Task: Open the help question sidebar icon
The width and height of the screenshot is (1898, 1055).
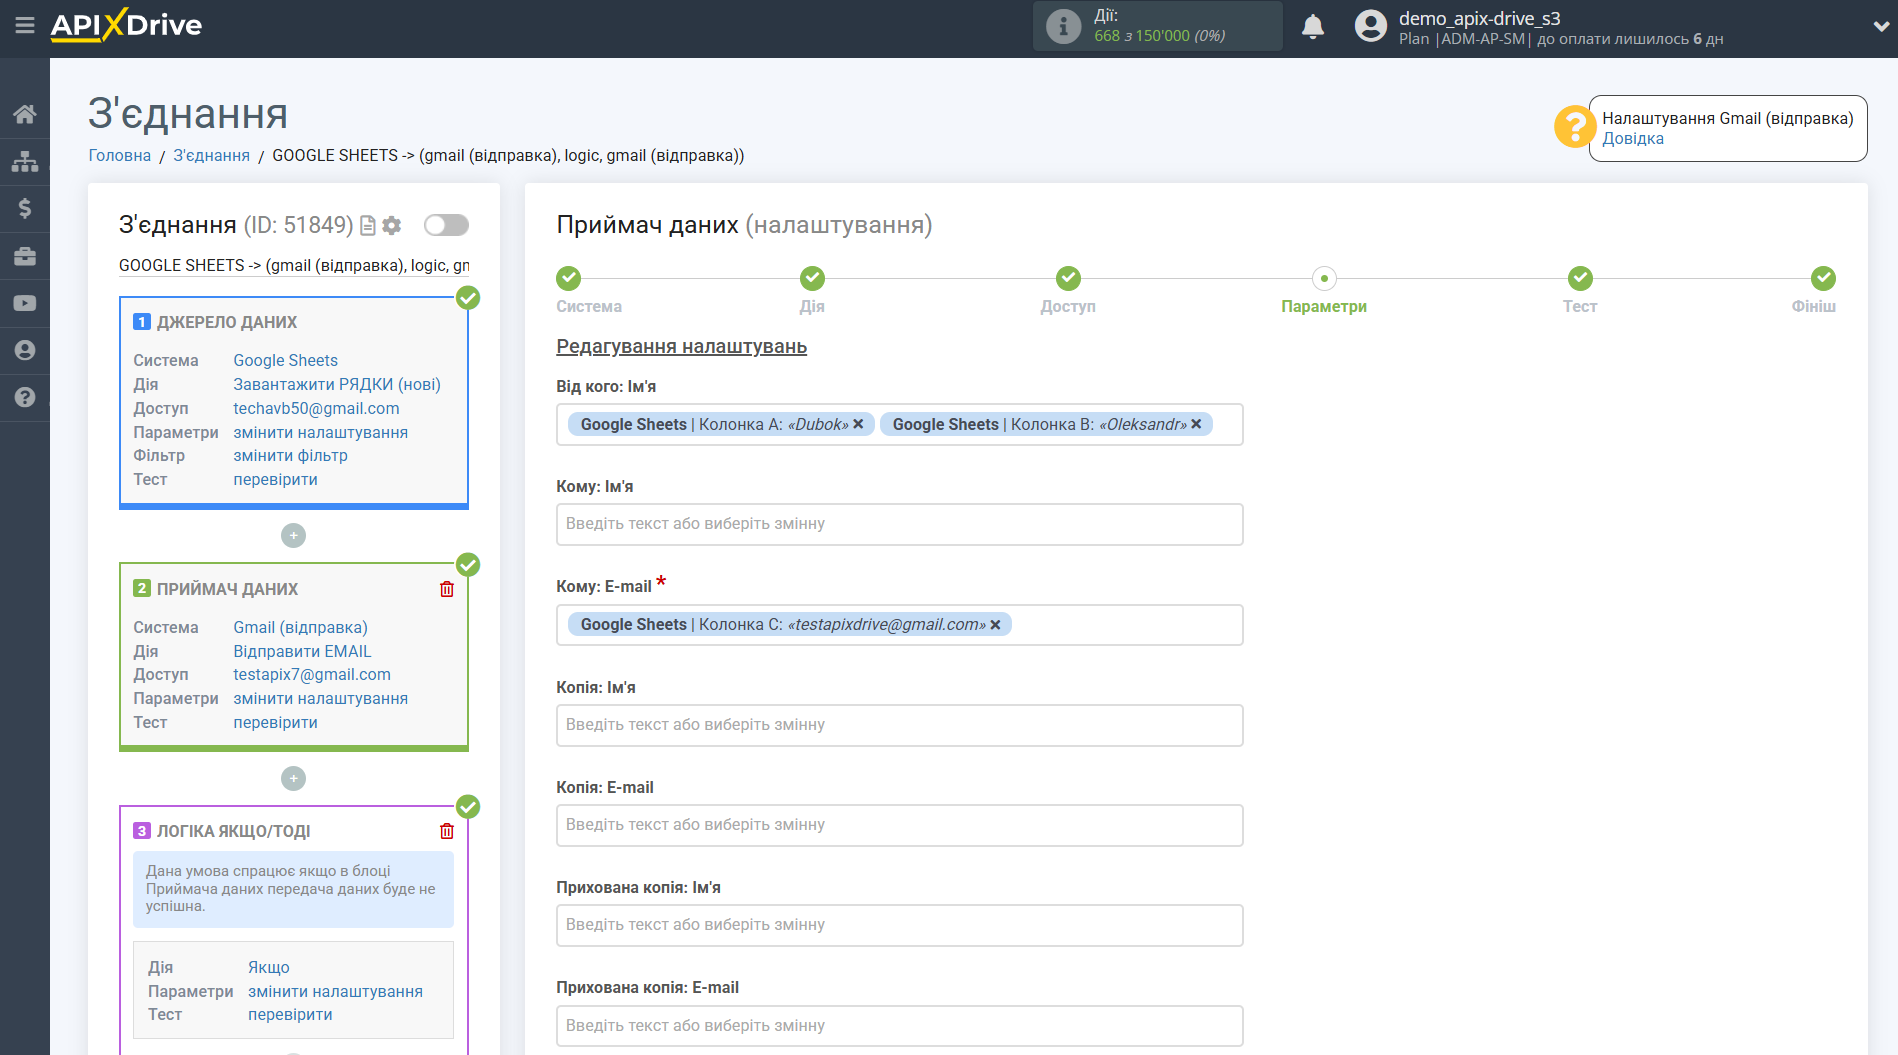Action: (25, 397)
